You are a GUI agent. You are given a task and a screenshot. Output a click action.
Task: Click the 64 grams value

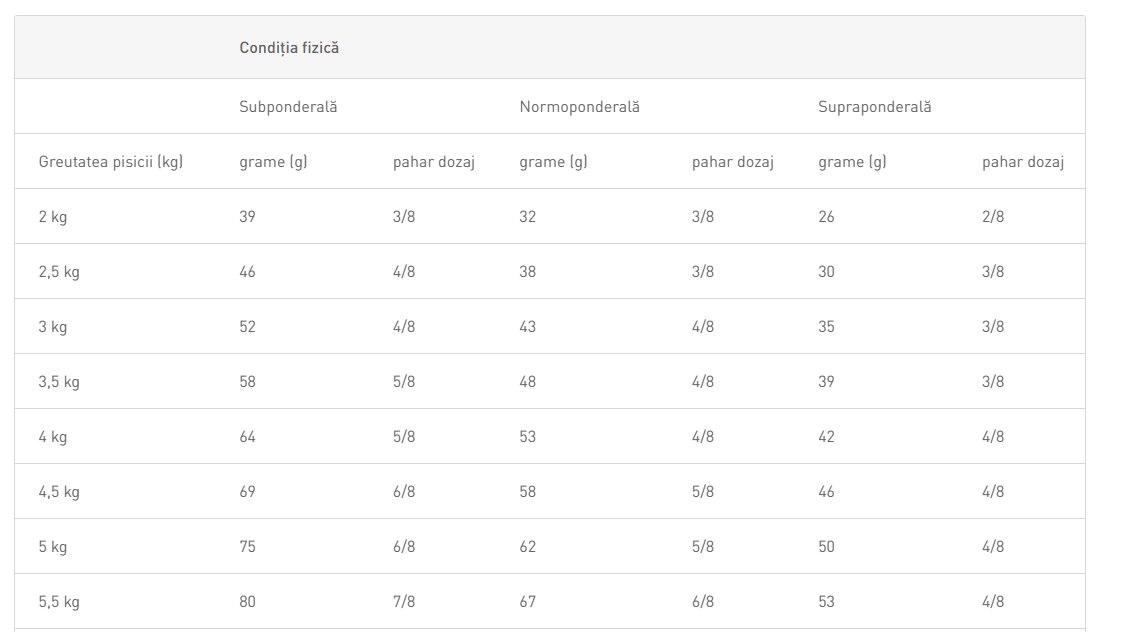(248, 436)
